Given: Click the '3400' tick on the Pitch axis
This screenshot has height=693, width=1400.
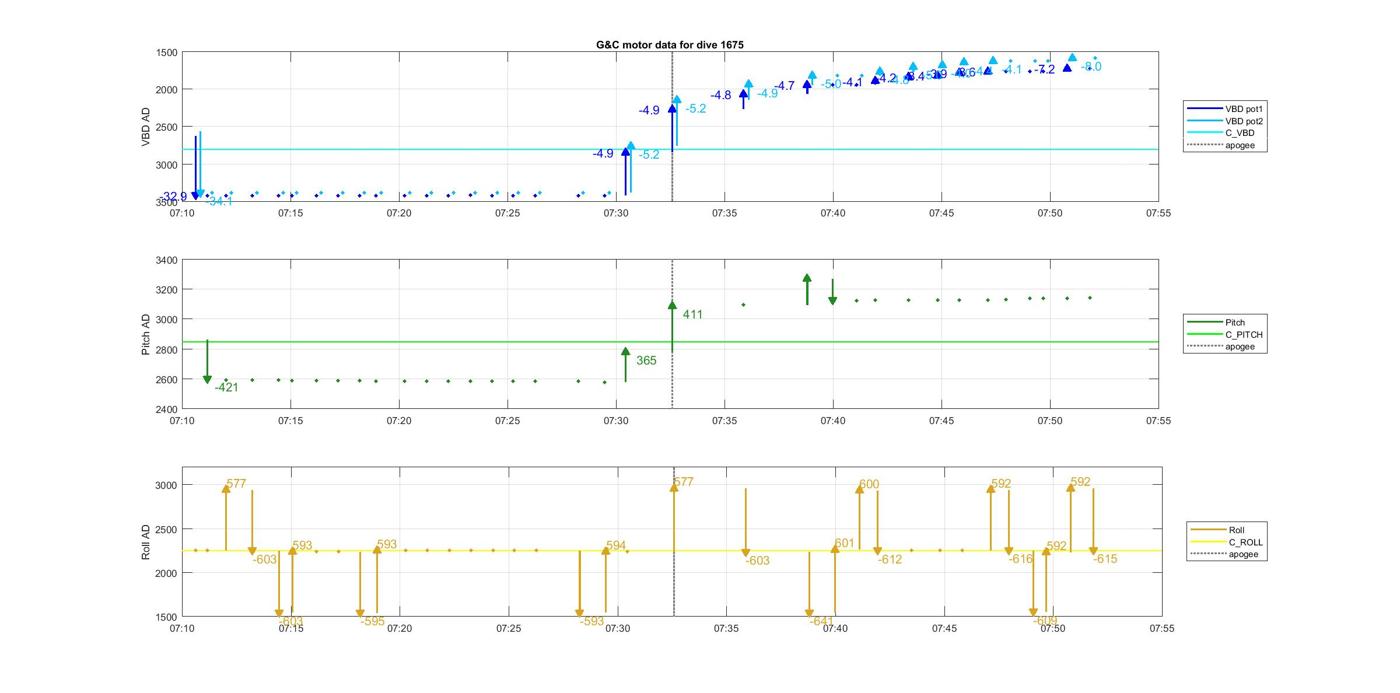Looking at the screenshot, I should pyautogui.click(x=167, y=260).
